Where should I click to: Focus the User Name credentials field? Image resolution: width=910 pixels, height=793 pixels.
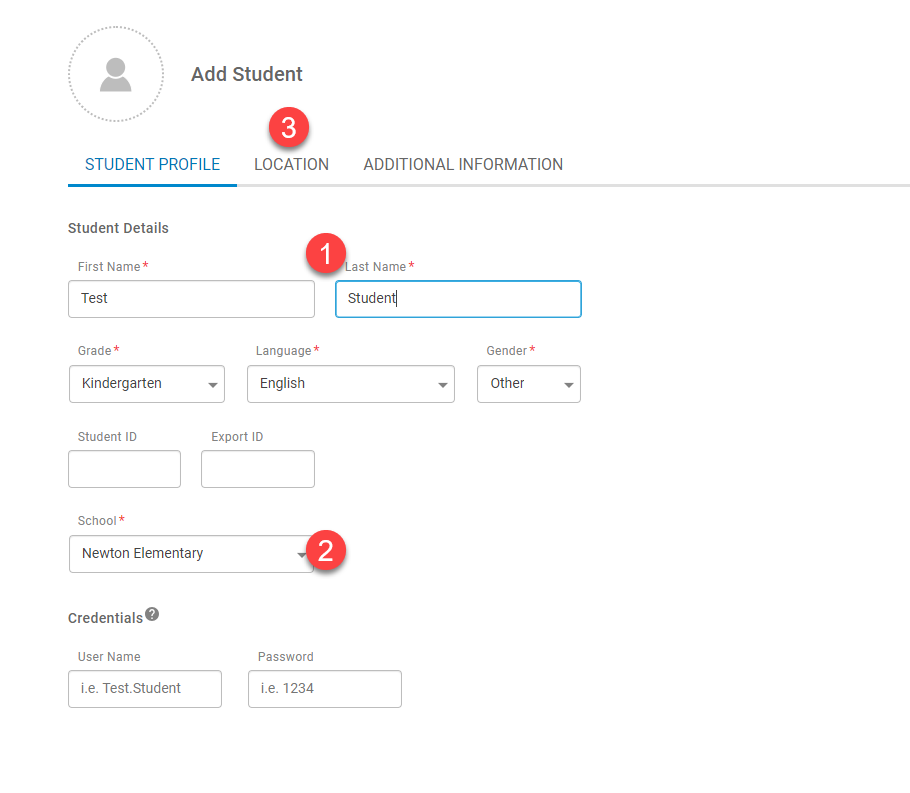coord(145,689)
